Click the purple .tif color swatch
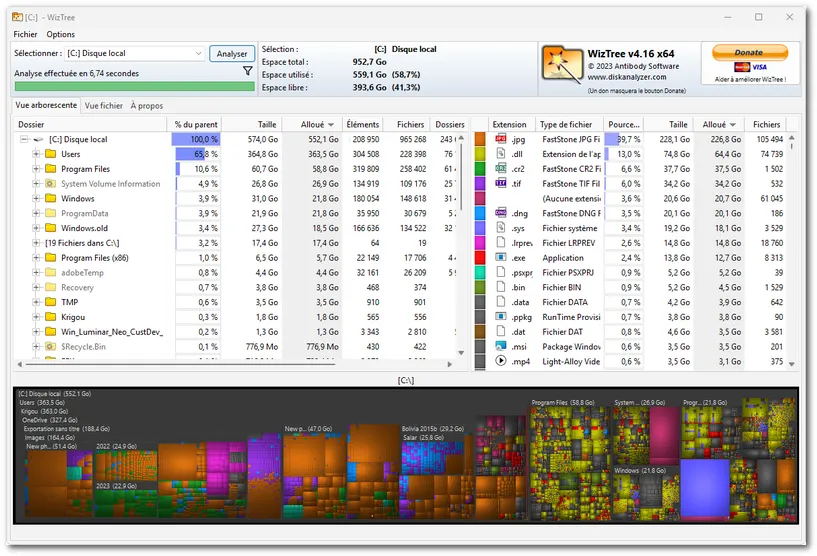Viewport: 817px width, 556px height. (480, 183)
